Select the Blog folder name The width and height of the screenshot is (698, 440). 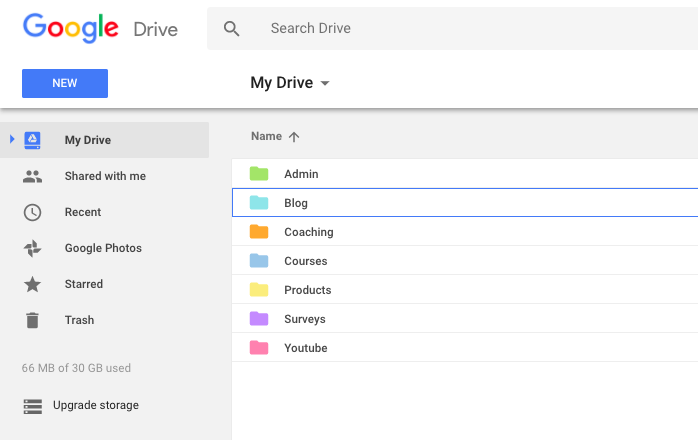[296, 203]
